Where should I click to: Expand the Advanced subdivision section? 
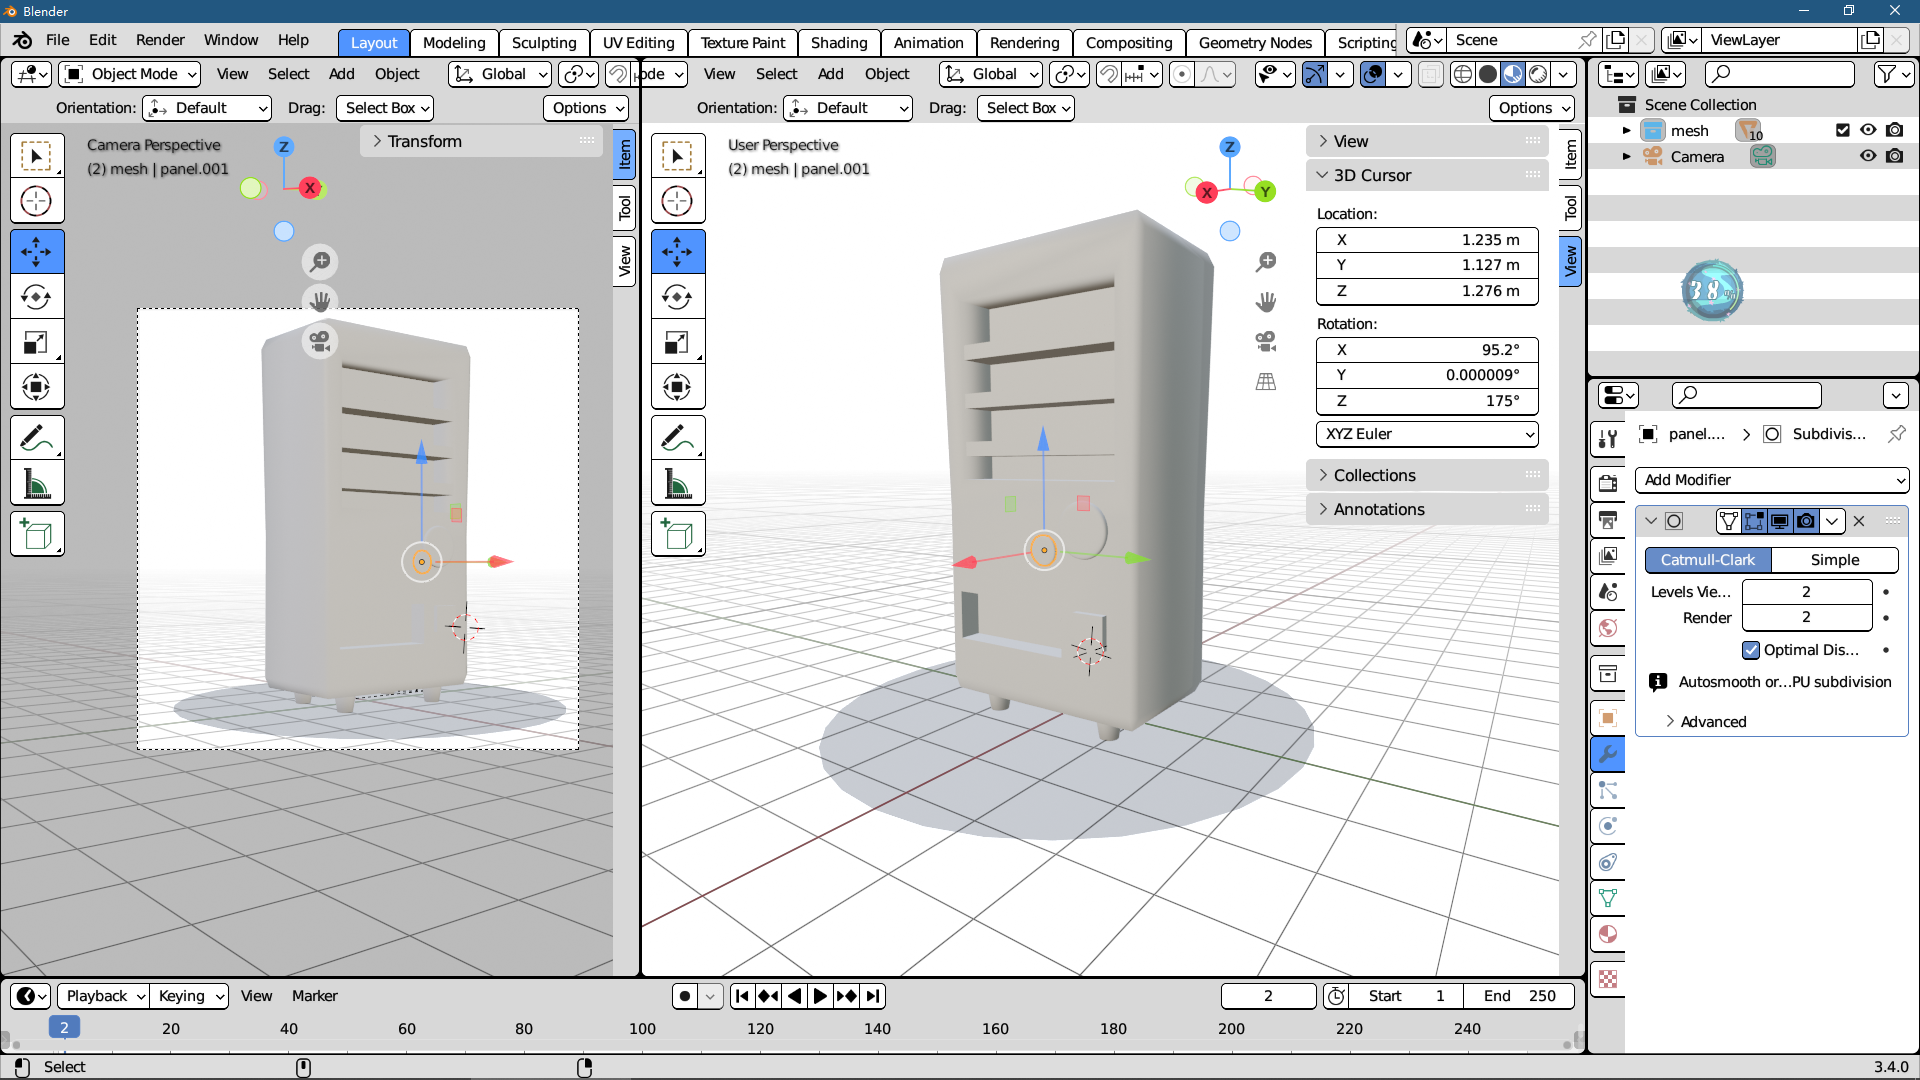tap(1705, 722)
